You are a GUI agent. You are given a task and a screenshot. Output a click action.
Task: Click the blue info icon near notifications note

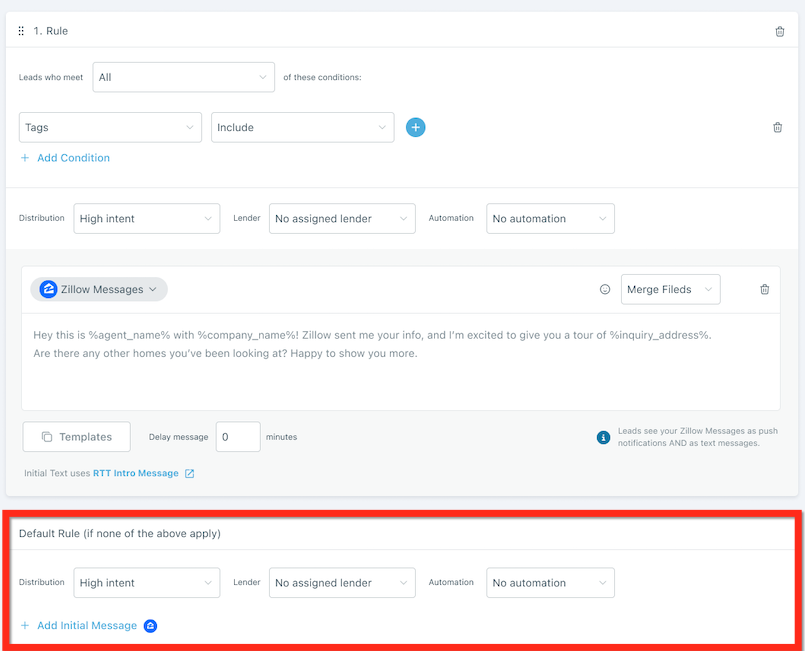coord(603,438)
